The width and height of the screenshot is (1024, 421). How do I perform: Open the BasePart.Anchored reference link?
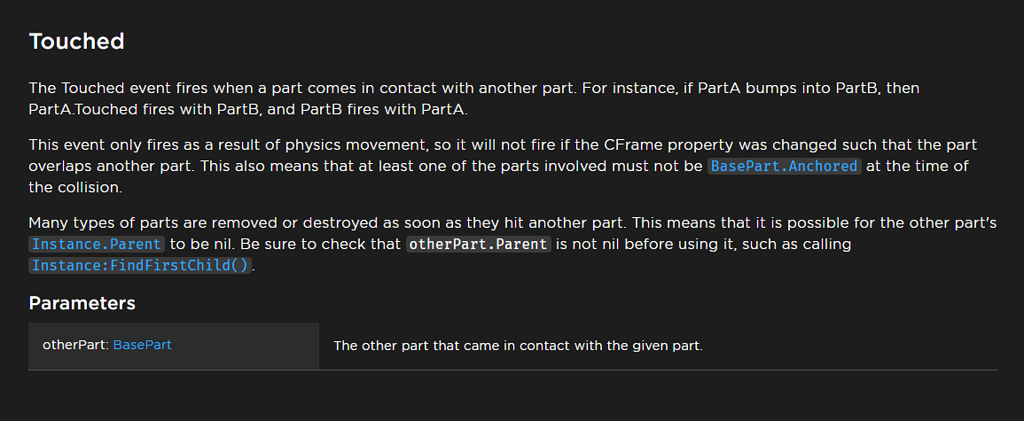(x=784, y=166)
